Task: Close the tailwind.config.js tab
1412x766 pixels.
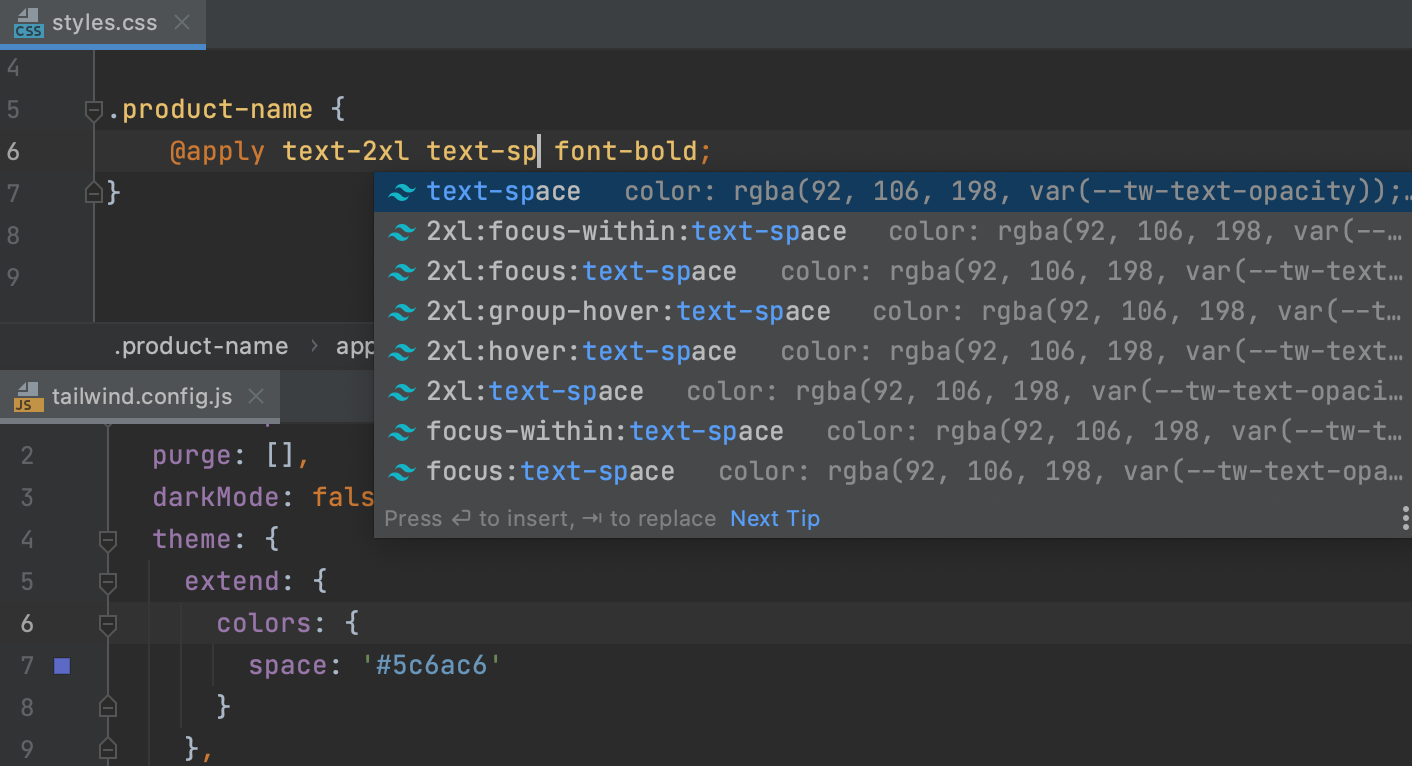Action: [256, 397]
